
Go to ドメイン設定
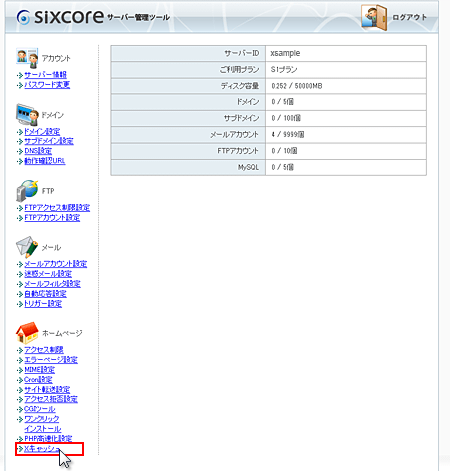click(x=42, y=131)
